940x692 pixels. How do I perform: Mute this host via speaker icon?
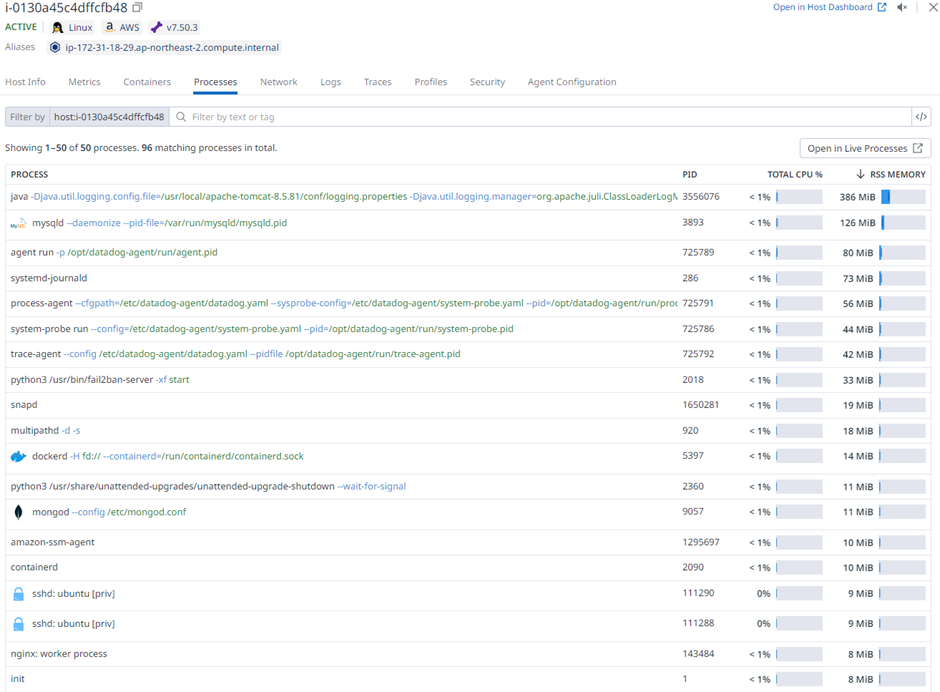902,7
